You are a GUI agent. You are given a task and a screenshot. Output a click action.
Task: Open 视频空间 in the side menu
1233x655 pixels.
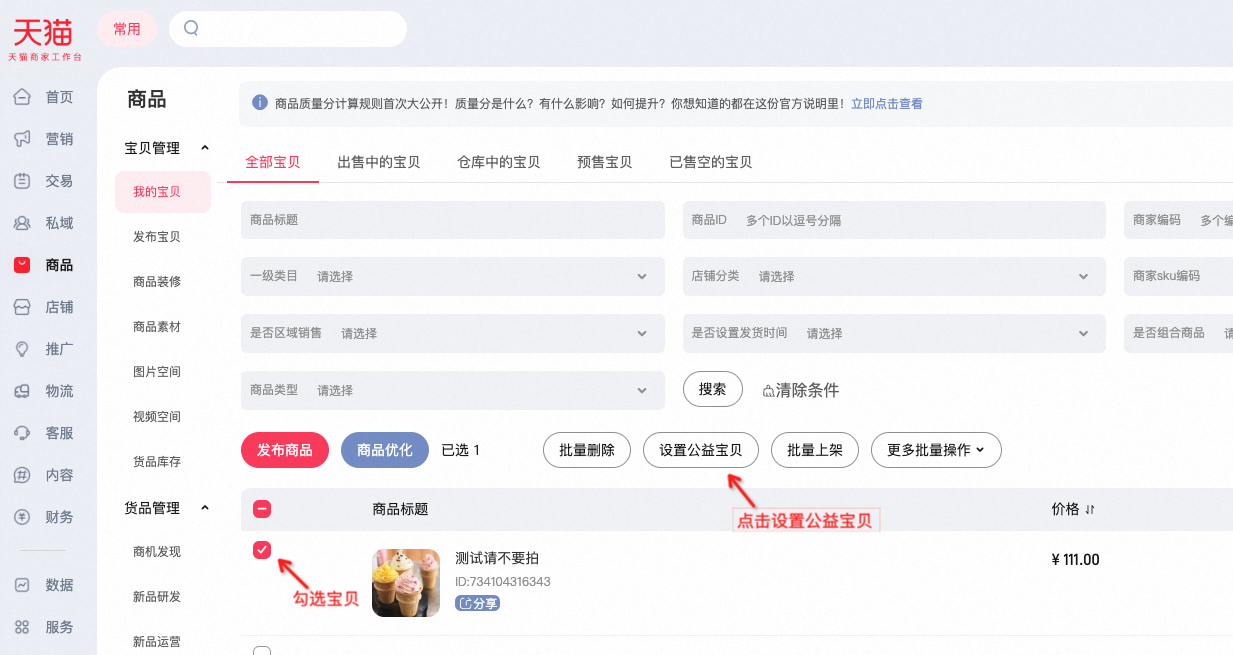click(x=157, y=417)
